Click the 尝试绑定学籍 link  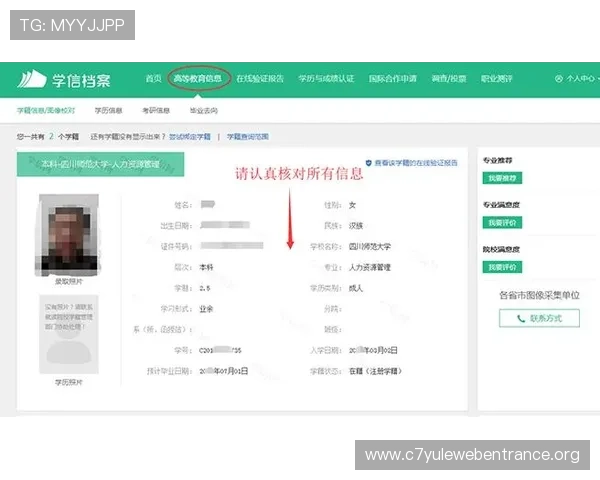click(x=190, y=137)
